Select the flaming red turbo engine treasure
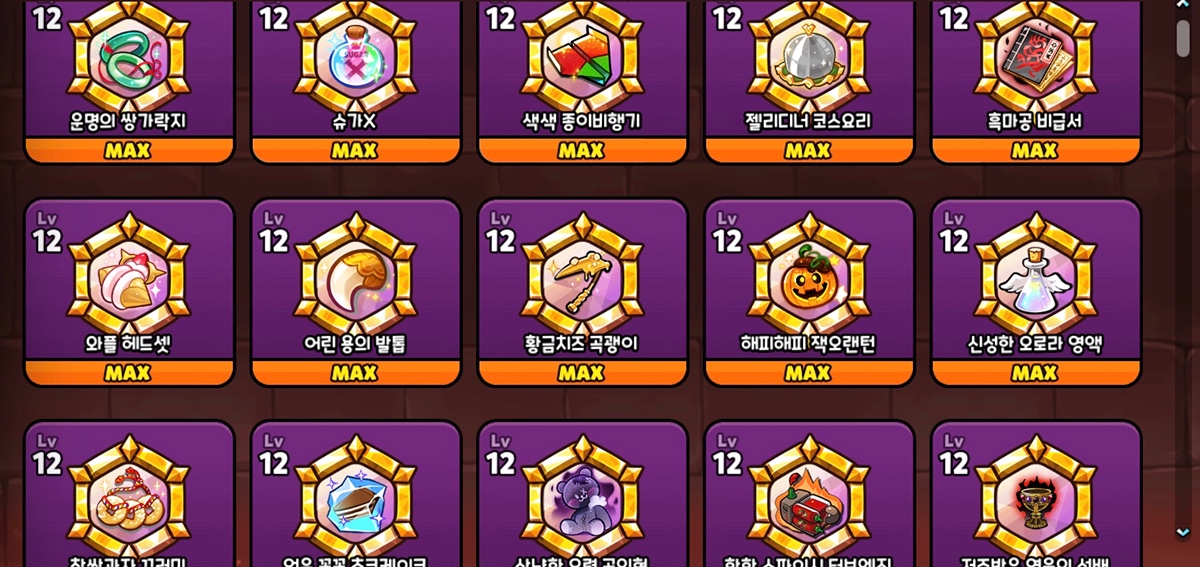This screenshot has width=1200, height=567. tap(810, 497)
